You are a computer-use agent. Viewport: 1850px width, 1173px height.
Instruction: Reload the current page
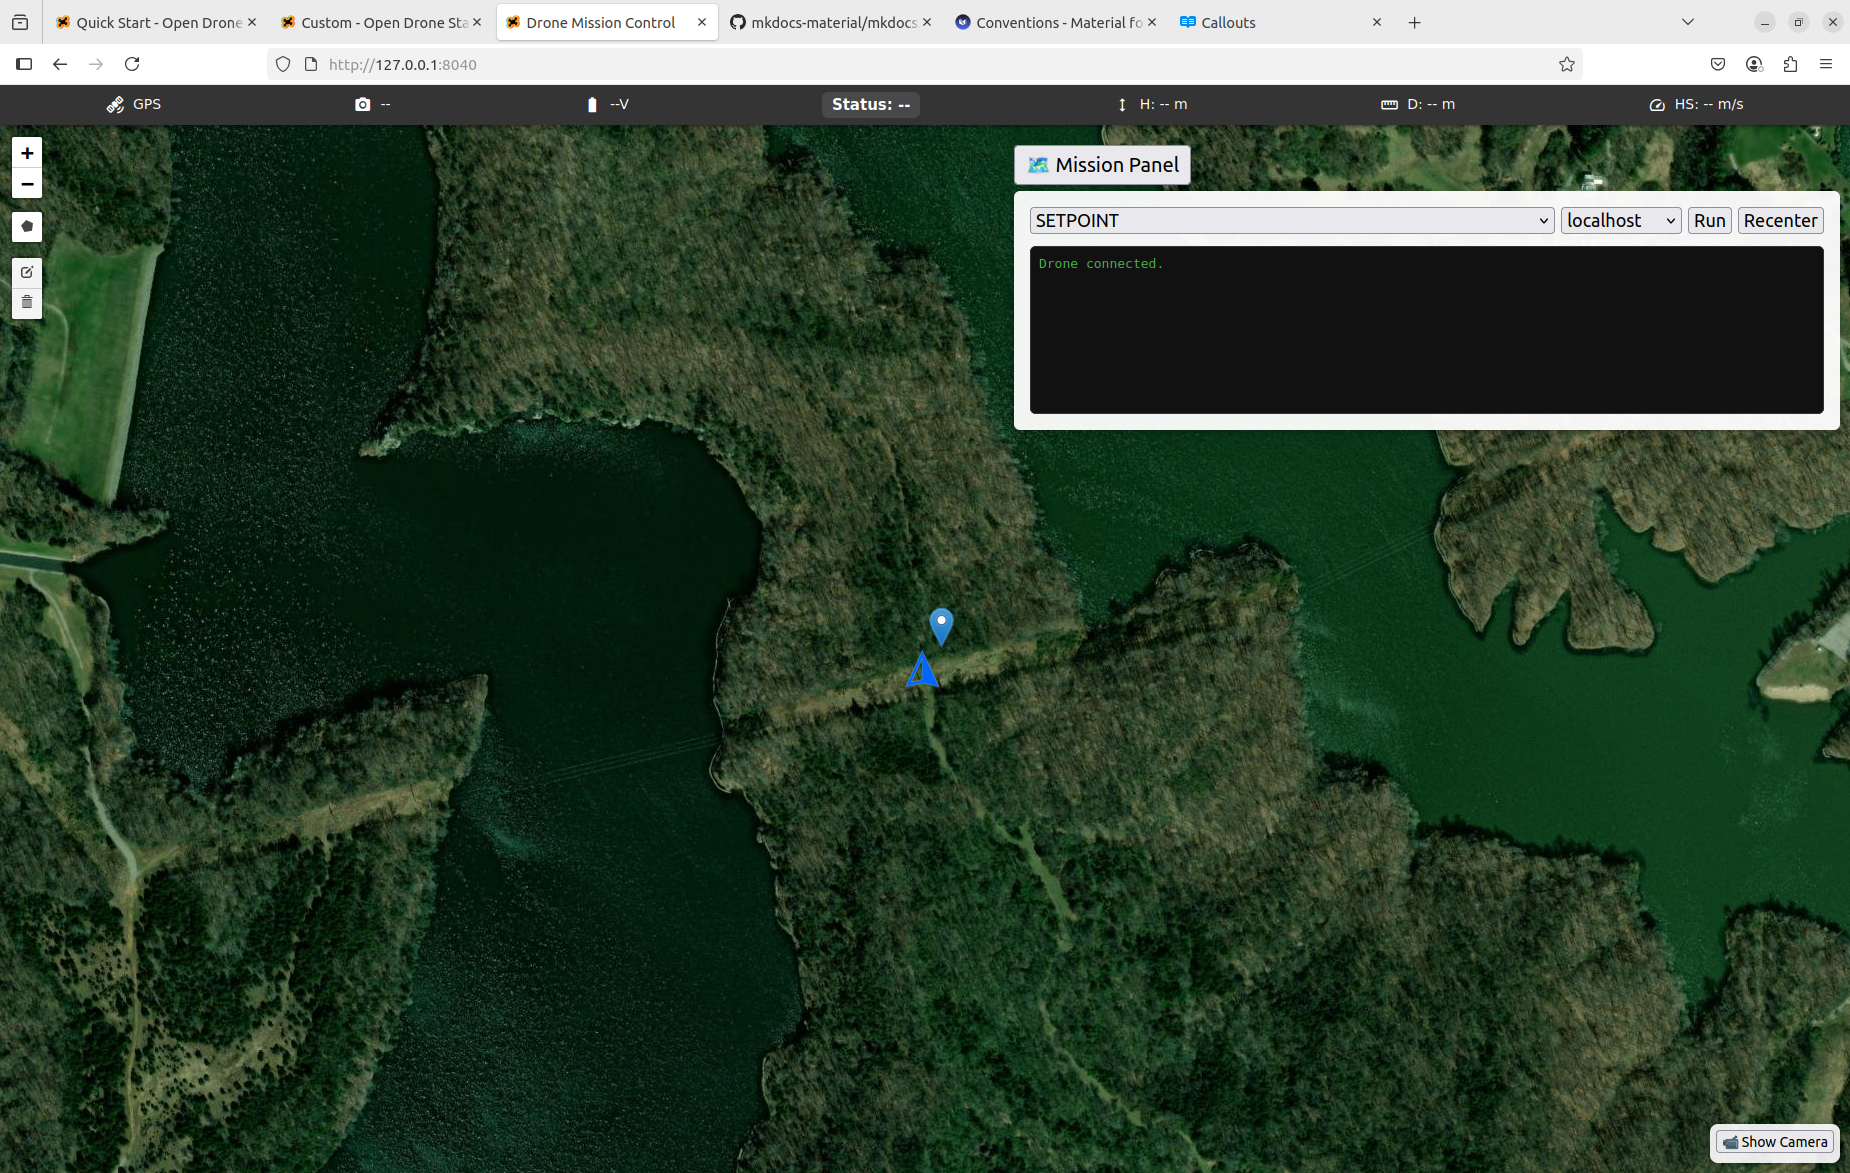point(132,64)
